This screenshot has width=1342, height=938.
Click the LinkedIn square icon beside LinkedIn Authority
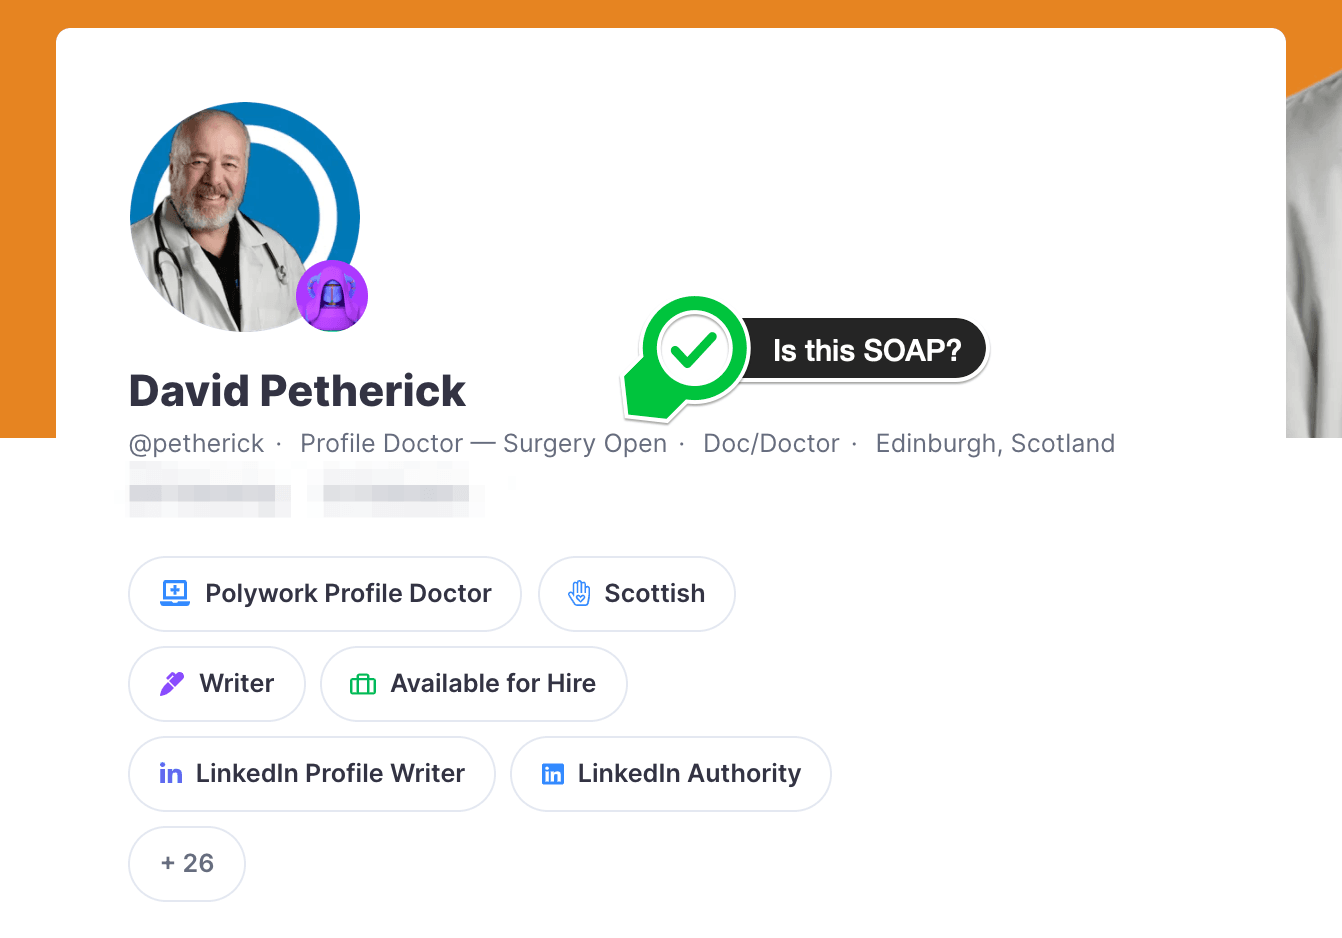[553, 774]
